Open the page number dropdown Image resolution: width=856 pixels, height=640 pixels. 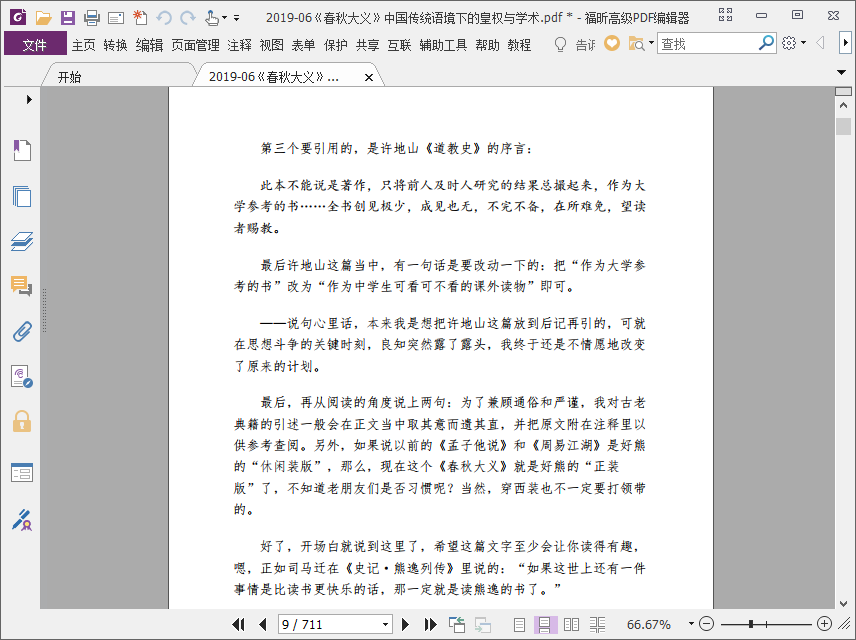(x=385, y=624)
